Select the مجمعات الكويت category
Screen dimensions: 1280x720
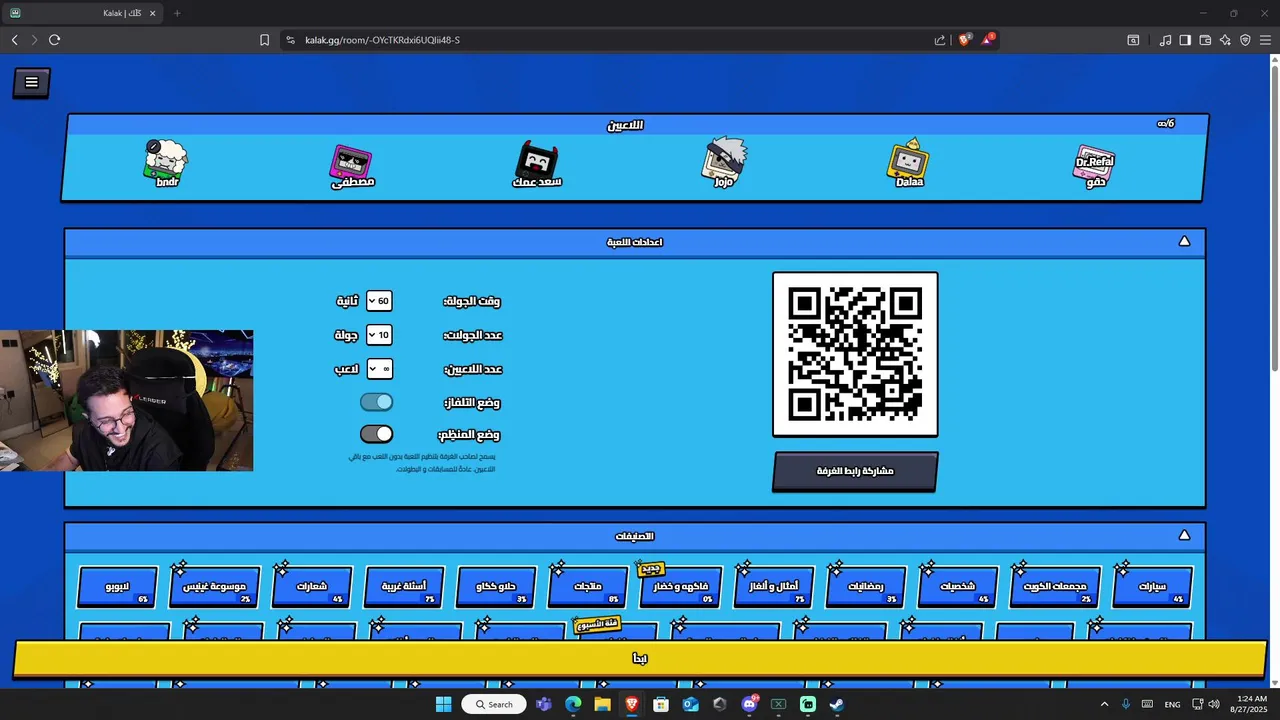click(1055, 587)
